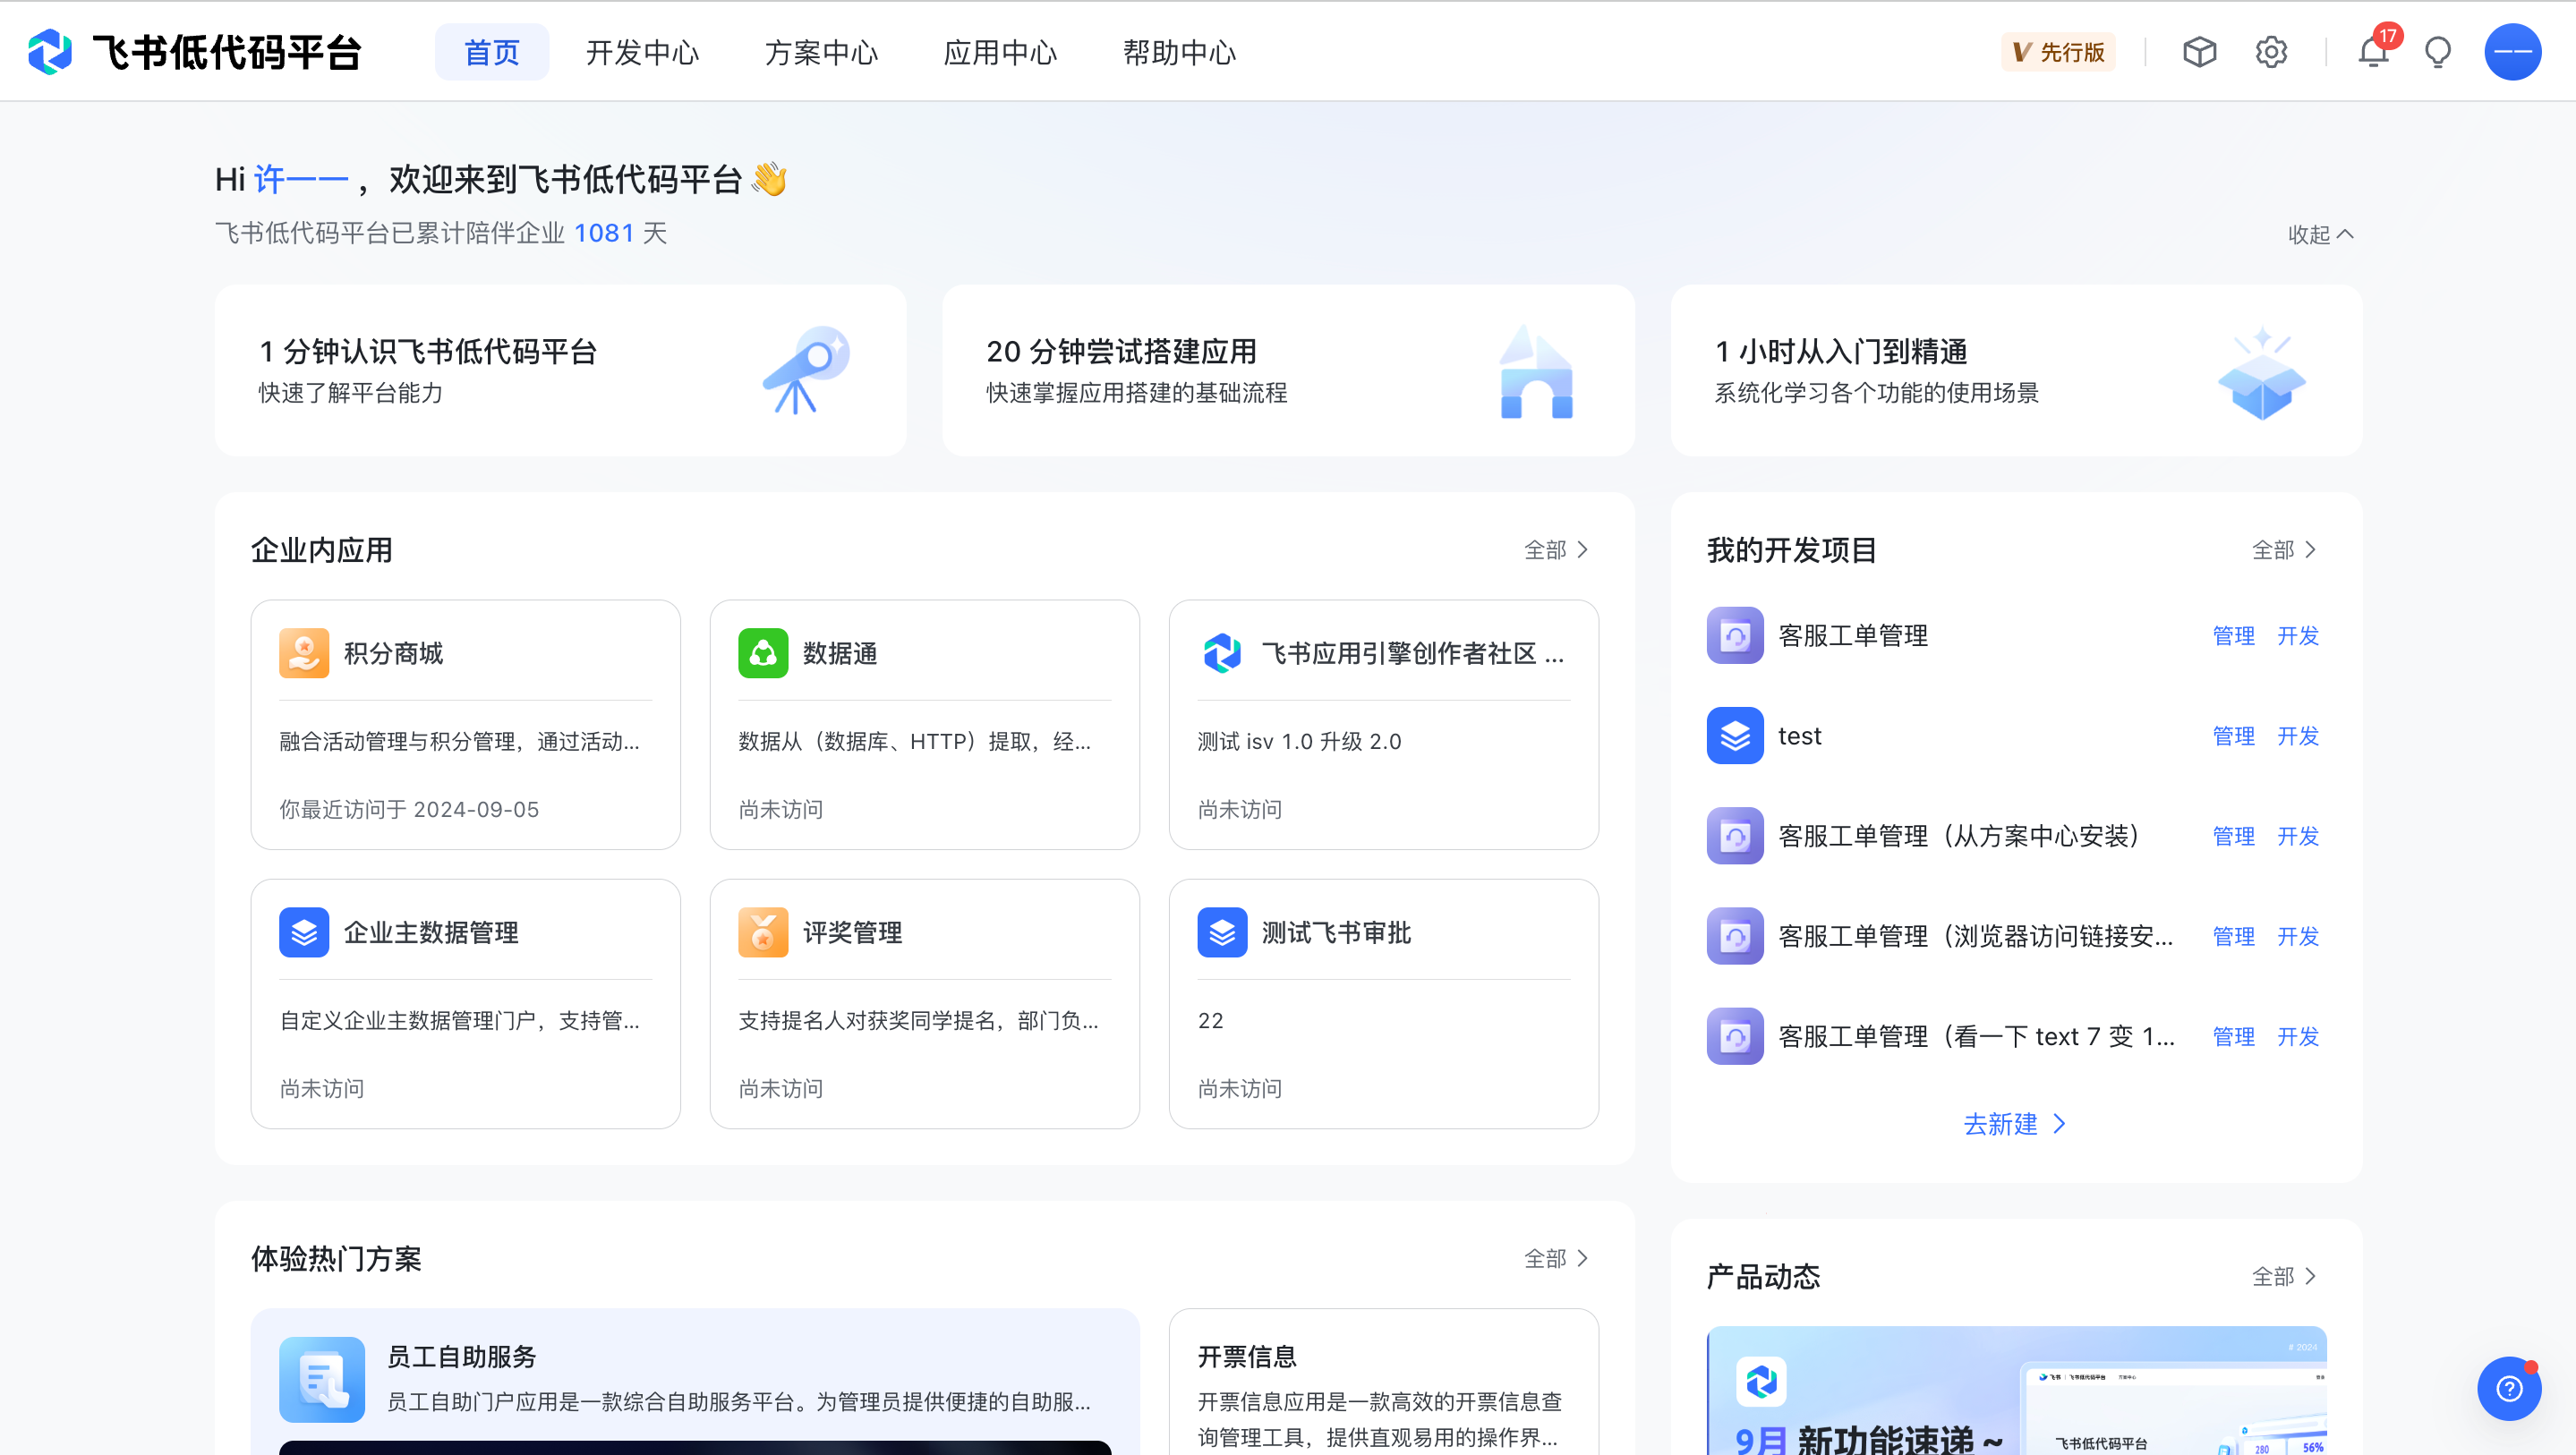
Task: Open the 应用中心 tab
Action: coord(1000,52)
